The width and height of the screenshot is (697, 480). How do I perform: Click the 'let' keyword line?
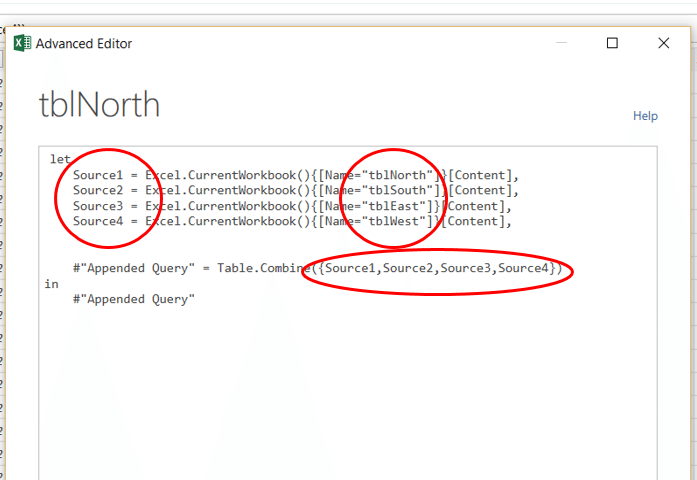point(60,159)
